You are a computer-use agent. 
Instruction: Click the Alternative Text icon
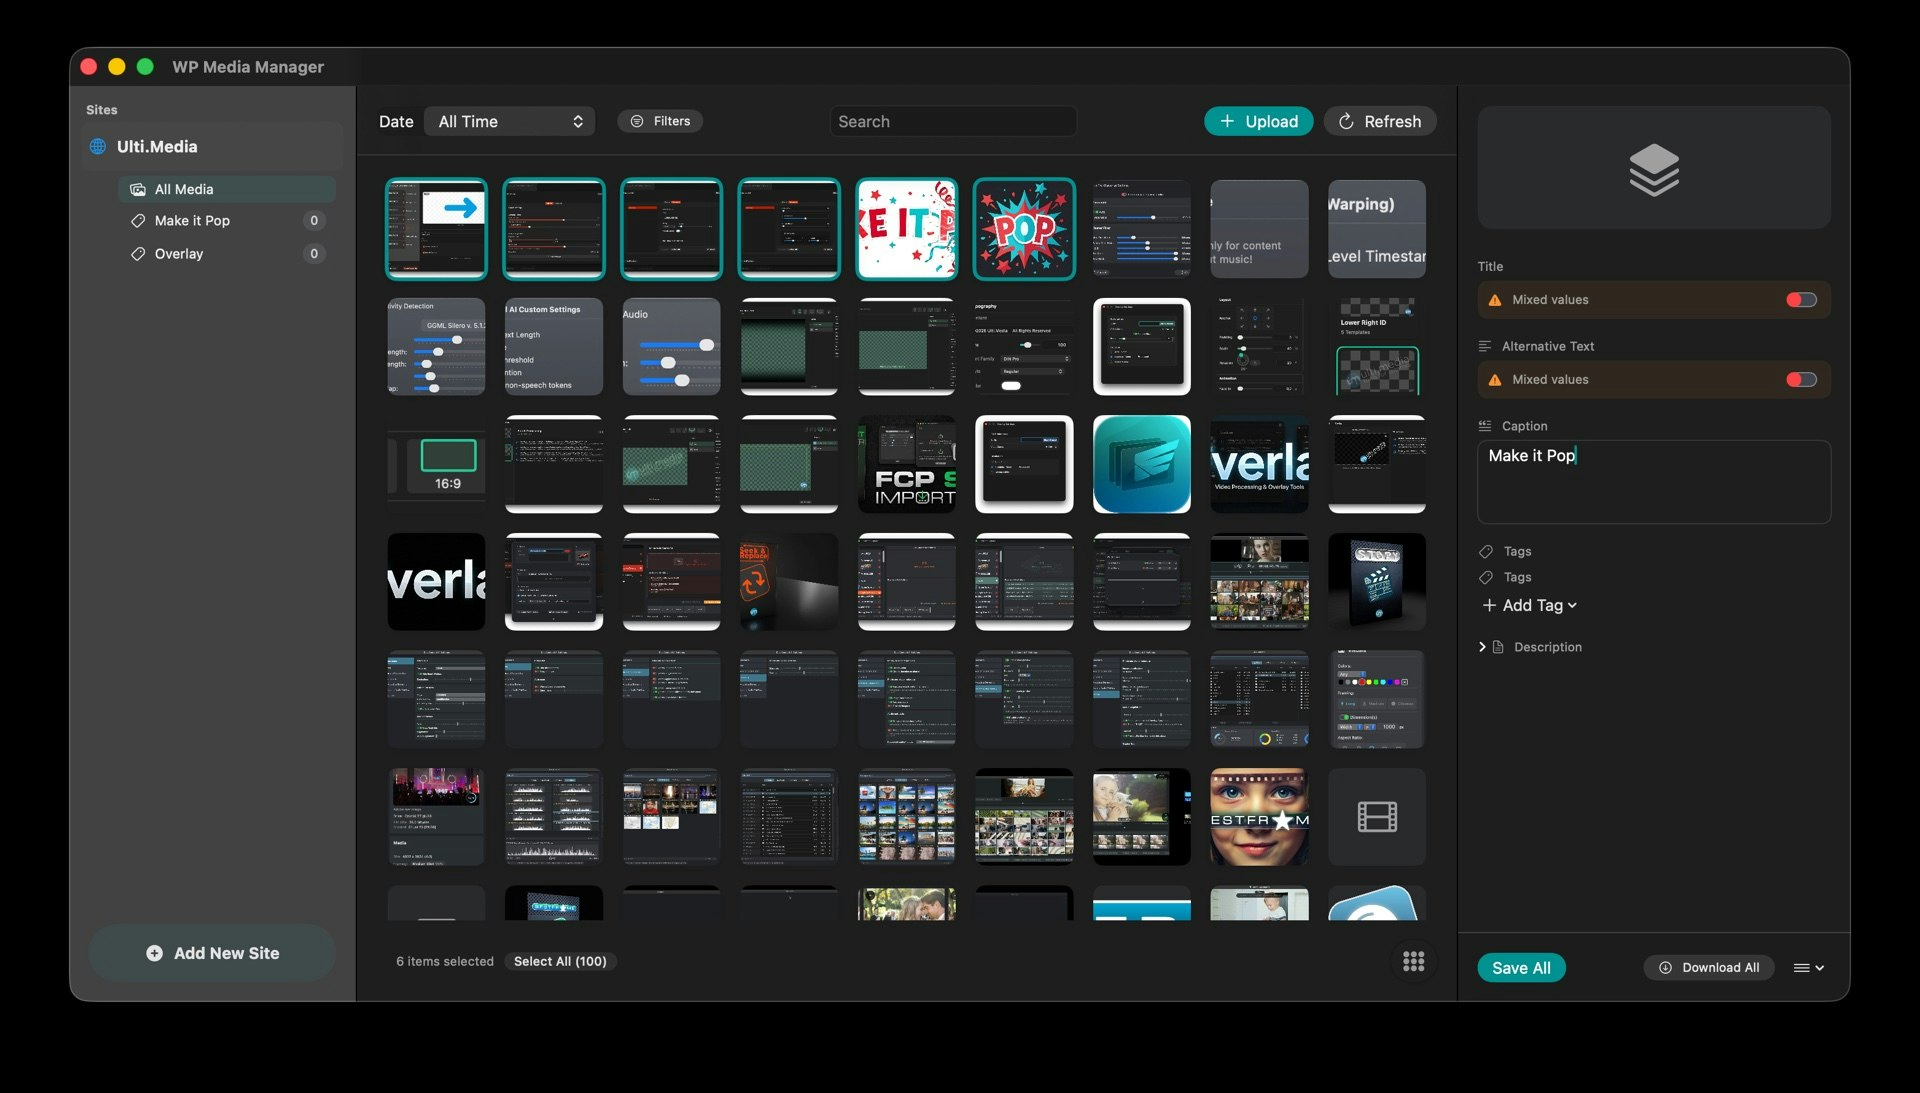tap(1484, 345)
